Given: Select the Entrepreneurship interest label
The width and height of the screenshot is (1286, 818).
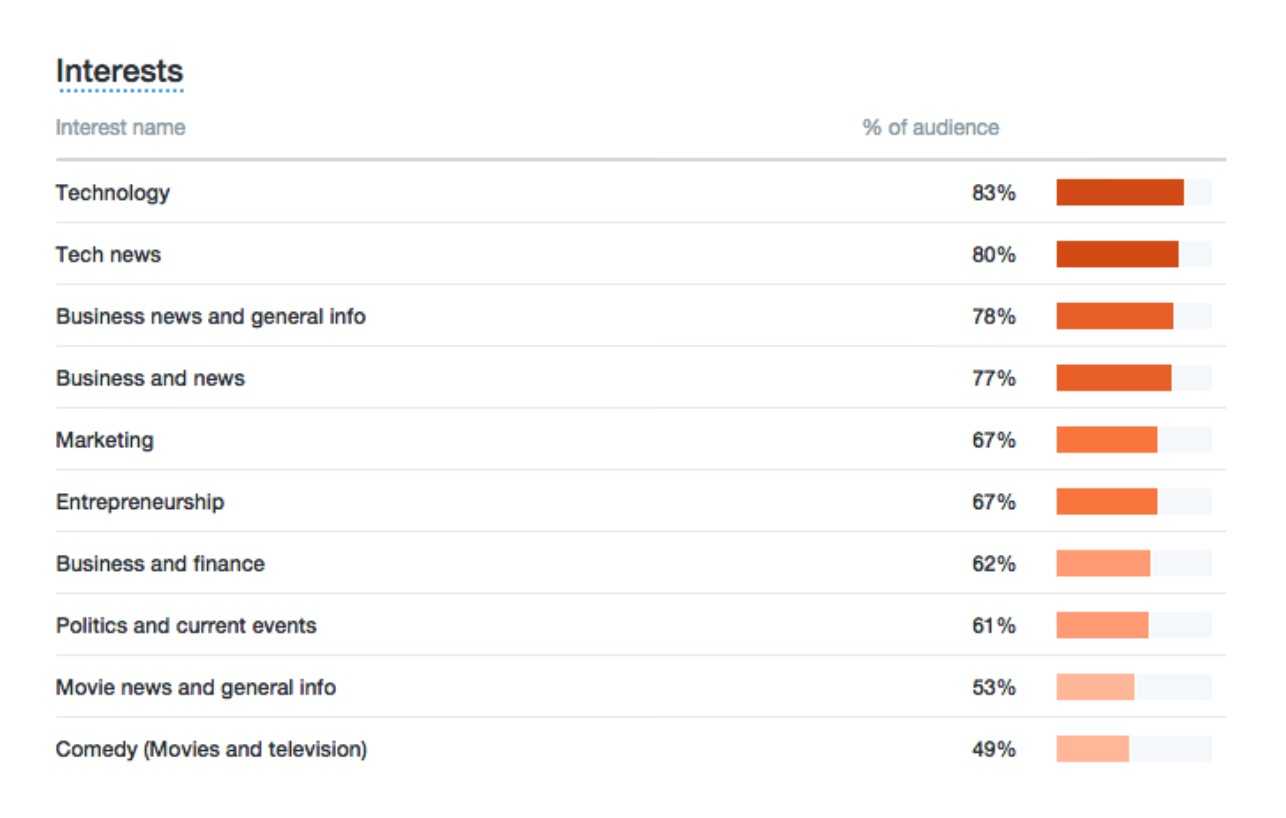Looking at the screenshot, I should coord(140,502).
